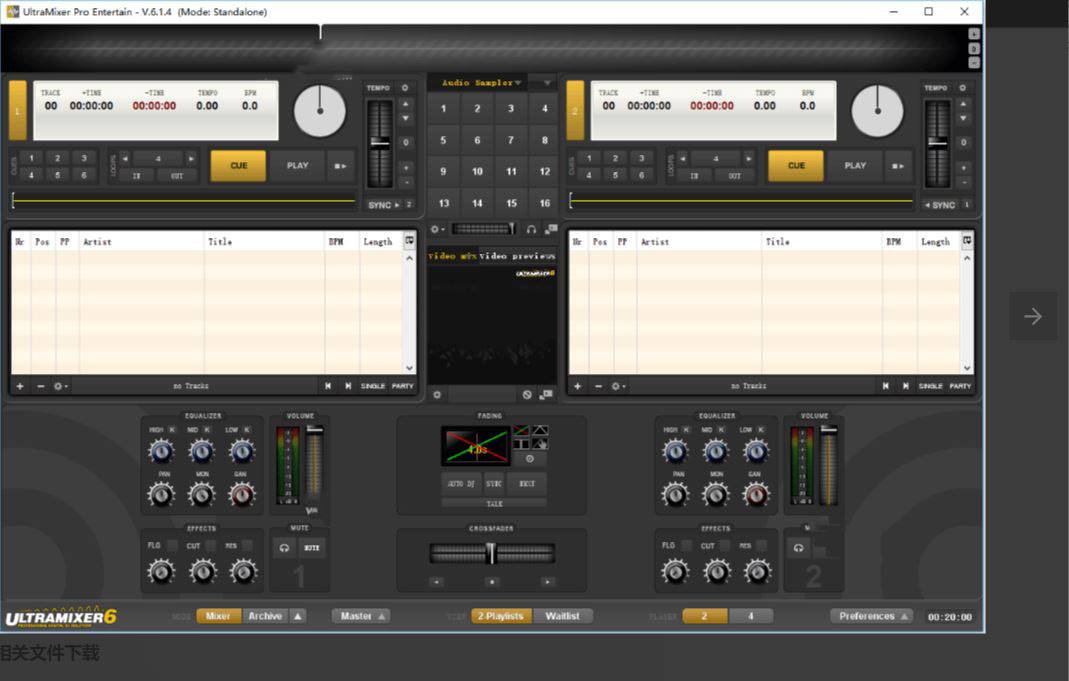Click CUE on deck 1

[239, 166]
